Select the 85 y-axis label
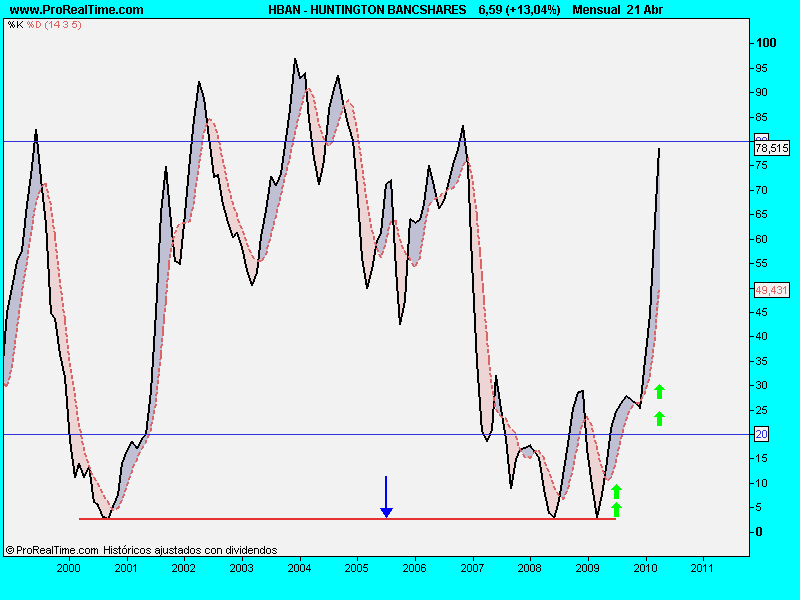Viewport: 800px width, 600px height. coord(761,117)
